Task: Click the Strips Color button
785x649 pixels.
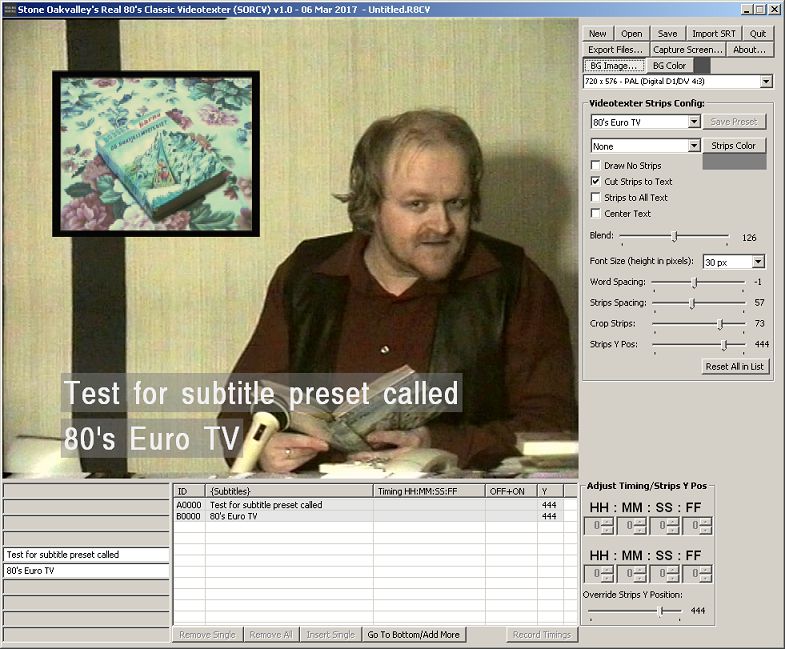Action: tap(733, 145)
